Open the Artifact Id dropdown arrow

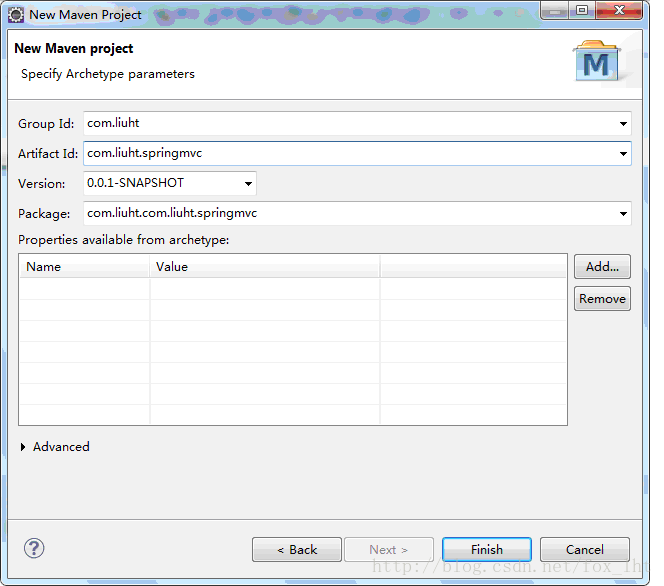click(x=623, y=154)
